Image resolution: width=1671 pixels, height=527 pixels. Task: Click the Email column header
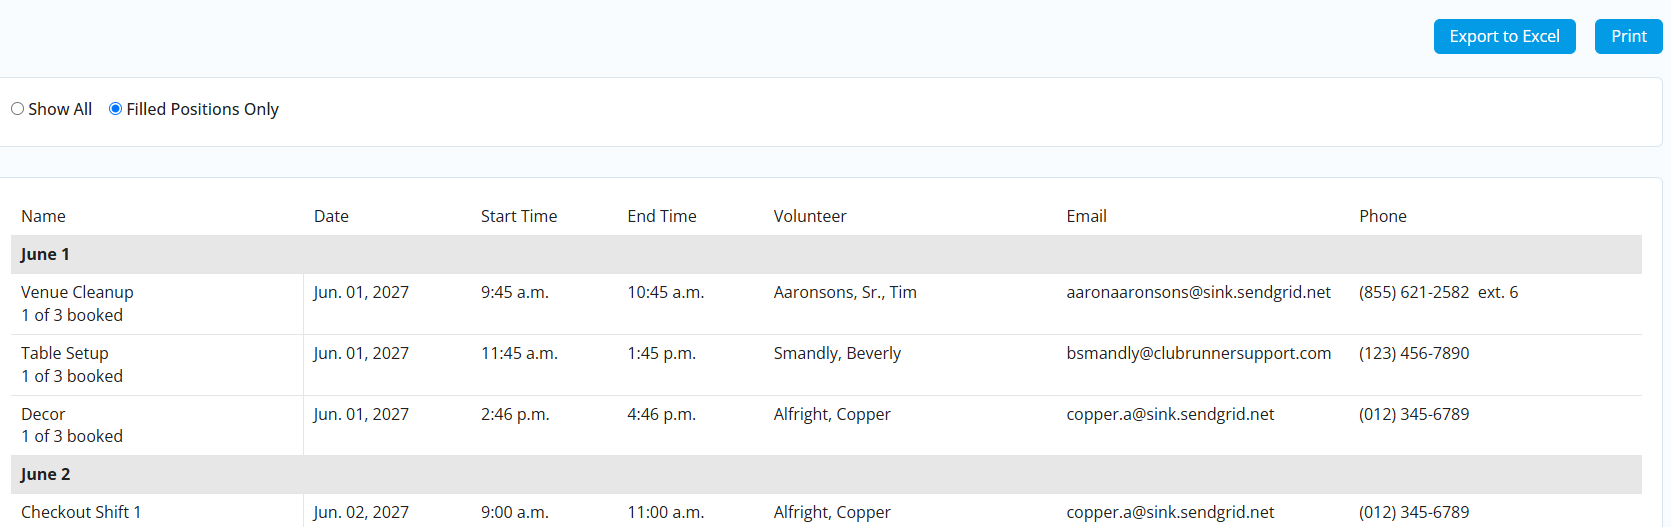tap(1086, 216)
